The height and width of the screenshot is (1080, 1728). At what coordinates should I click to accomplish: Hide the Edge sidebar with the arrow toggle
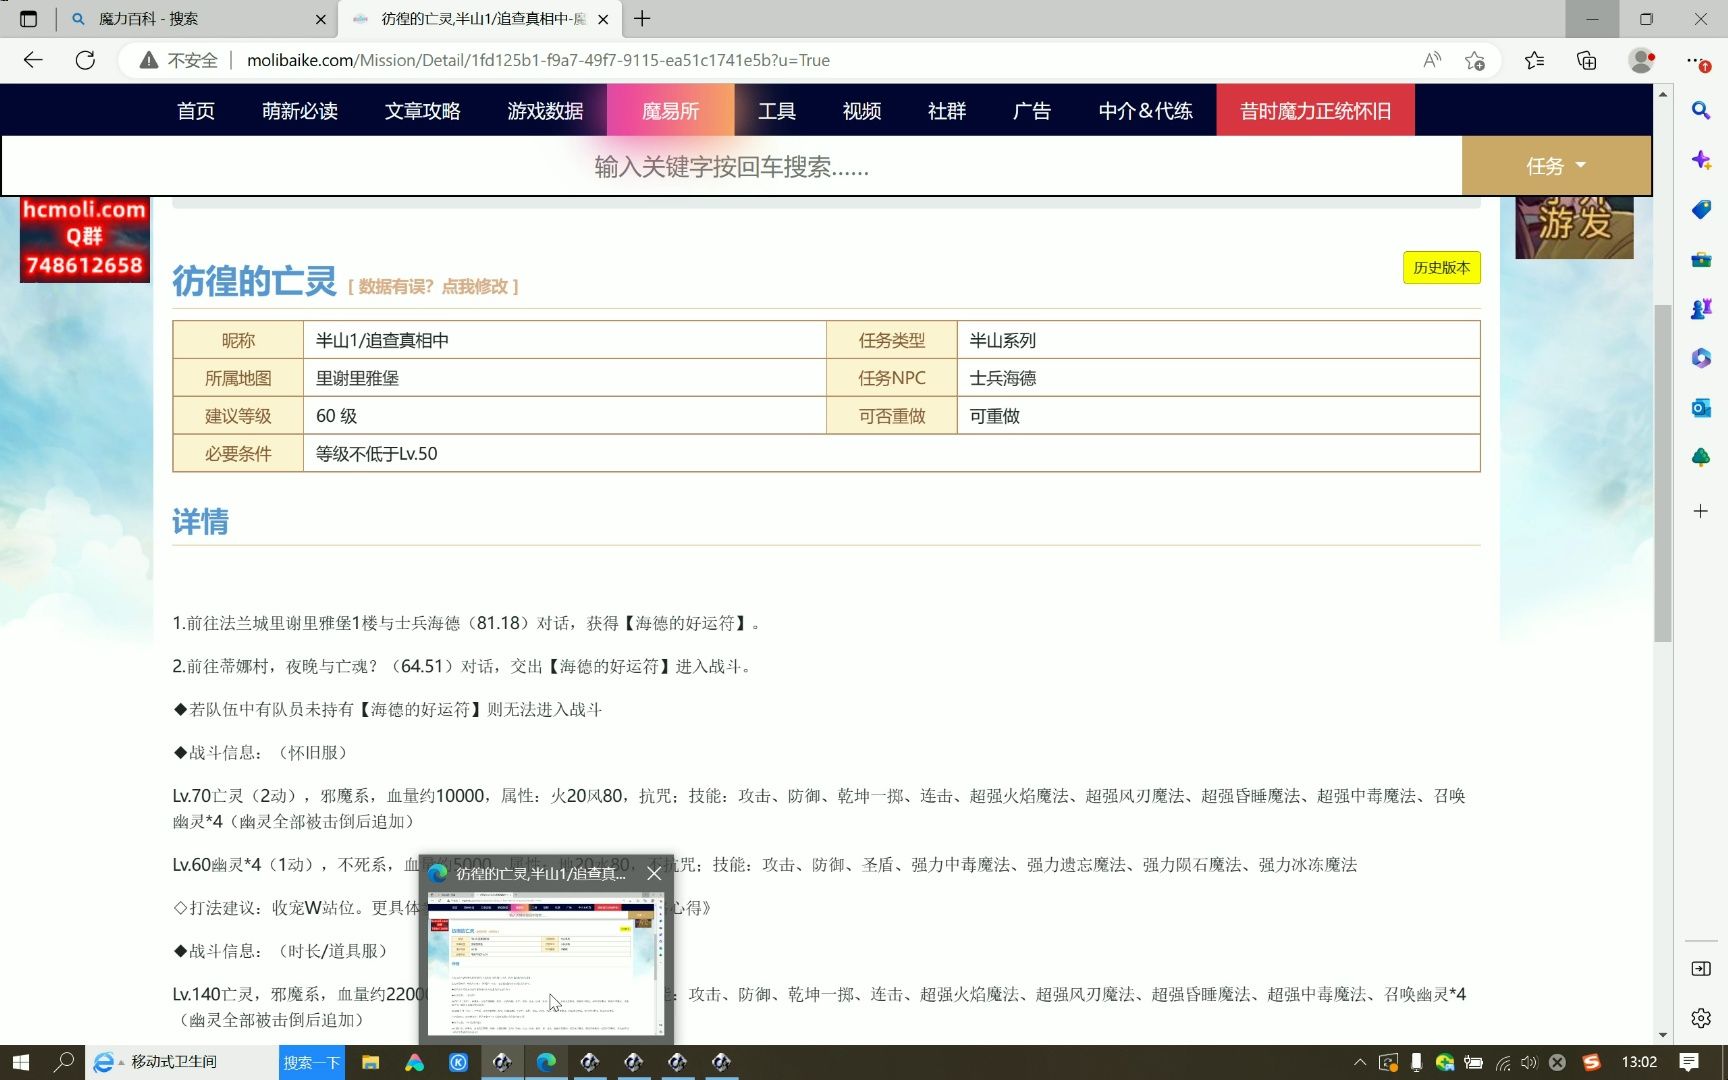click(1700, 968)
